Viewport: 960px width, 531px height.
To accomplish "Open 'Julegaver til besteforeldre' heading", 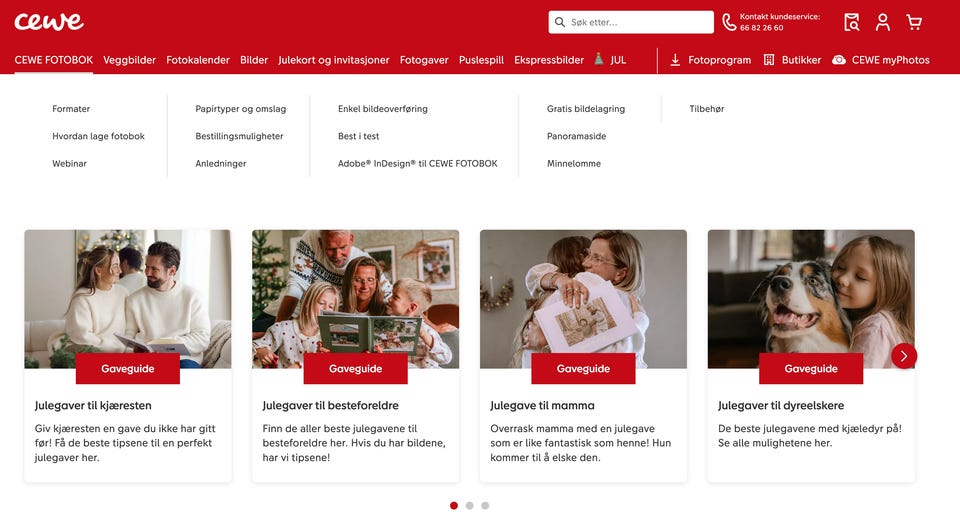I will [x=331, y=405].
